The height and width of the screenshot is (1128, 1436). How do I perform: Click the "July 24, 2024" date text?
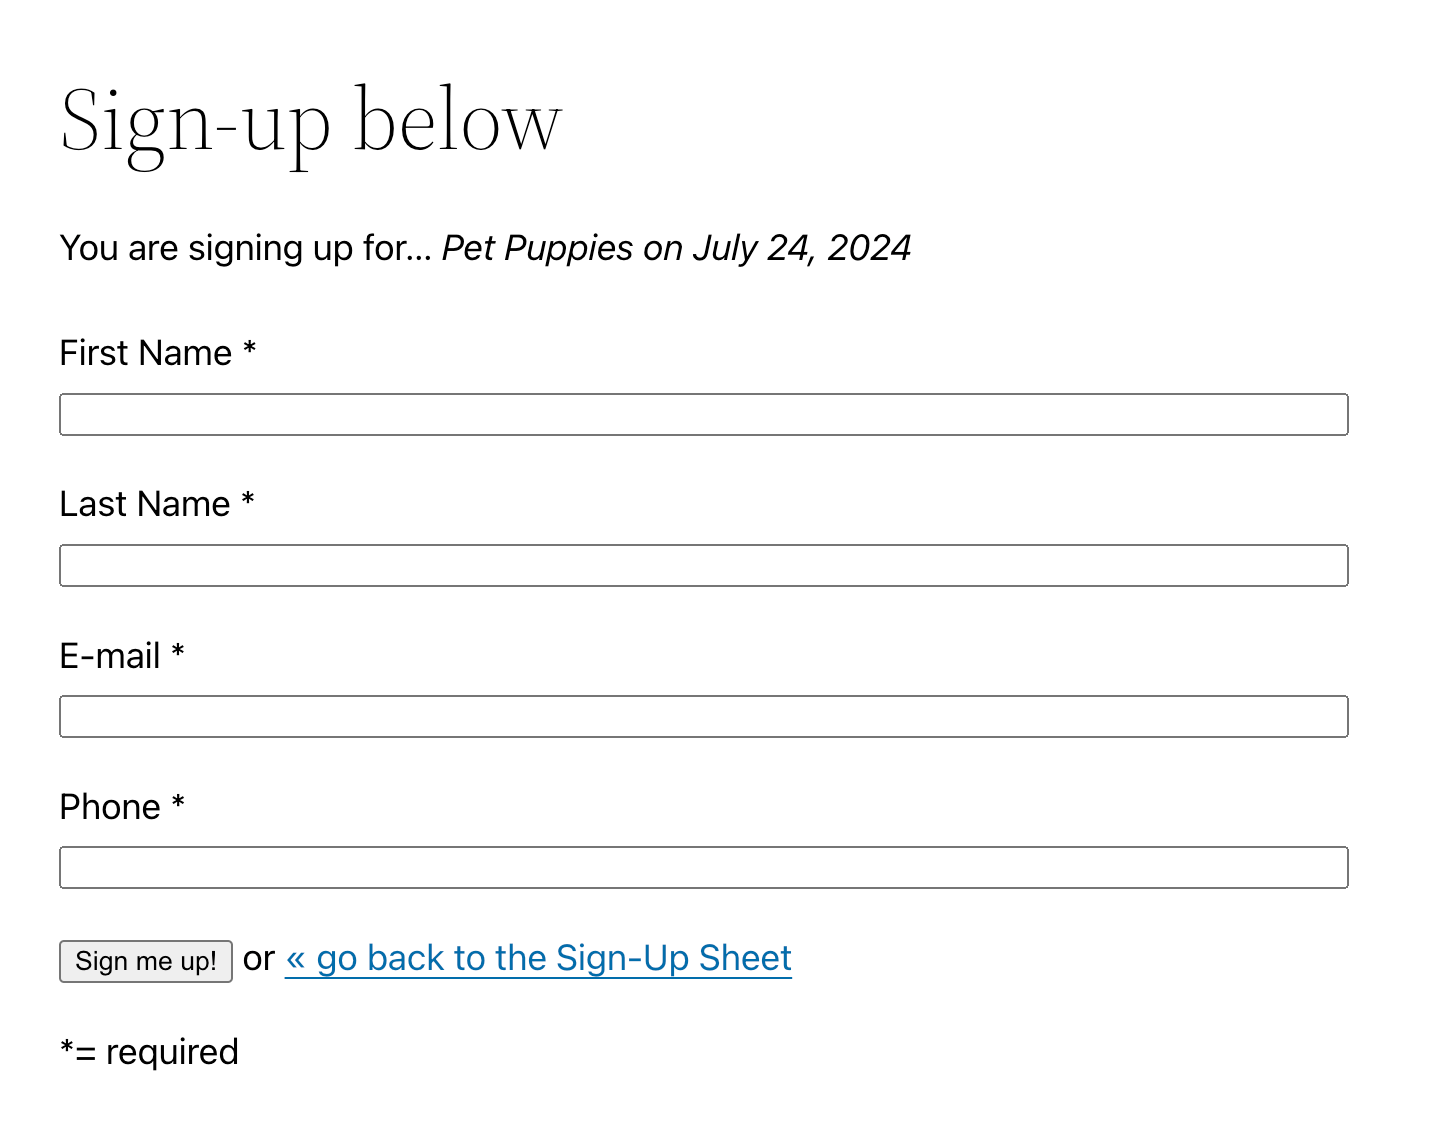tap(801, 249)
